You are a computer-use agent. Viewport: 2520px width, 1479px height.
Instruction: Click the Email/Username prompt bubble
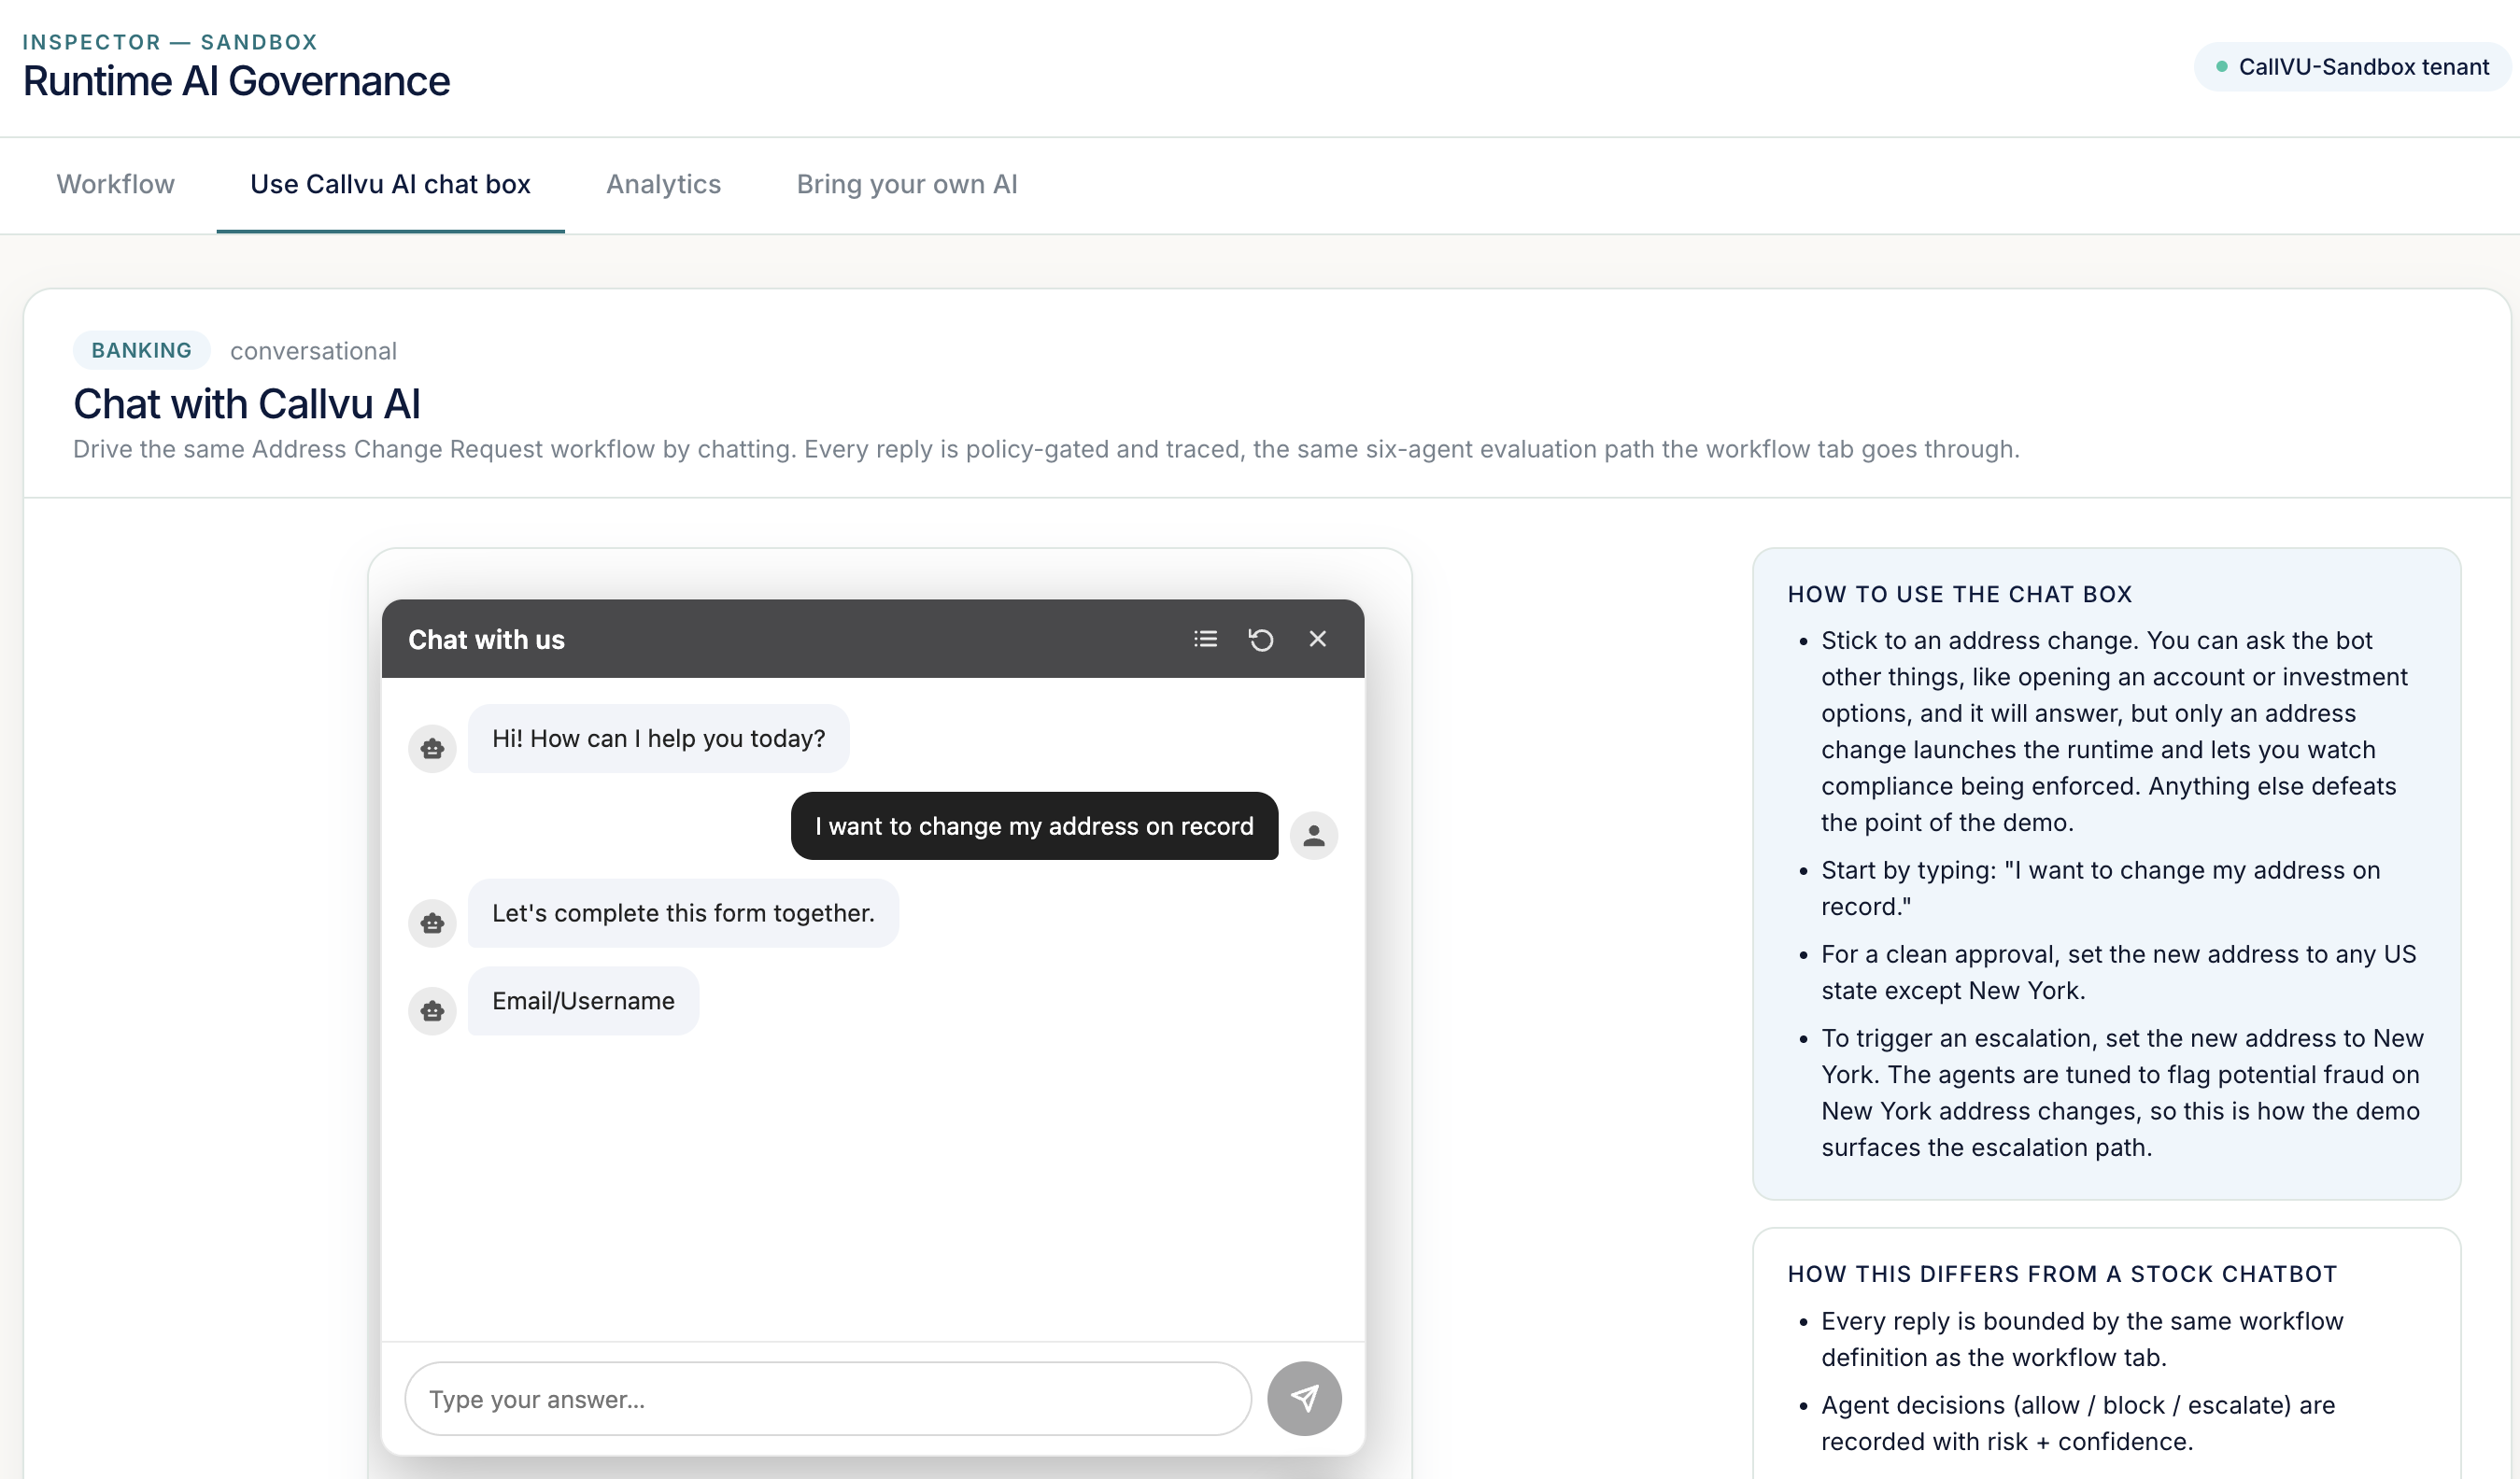tap(583, 1001)
